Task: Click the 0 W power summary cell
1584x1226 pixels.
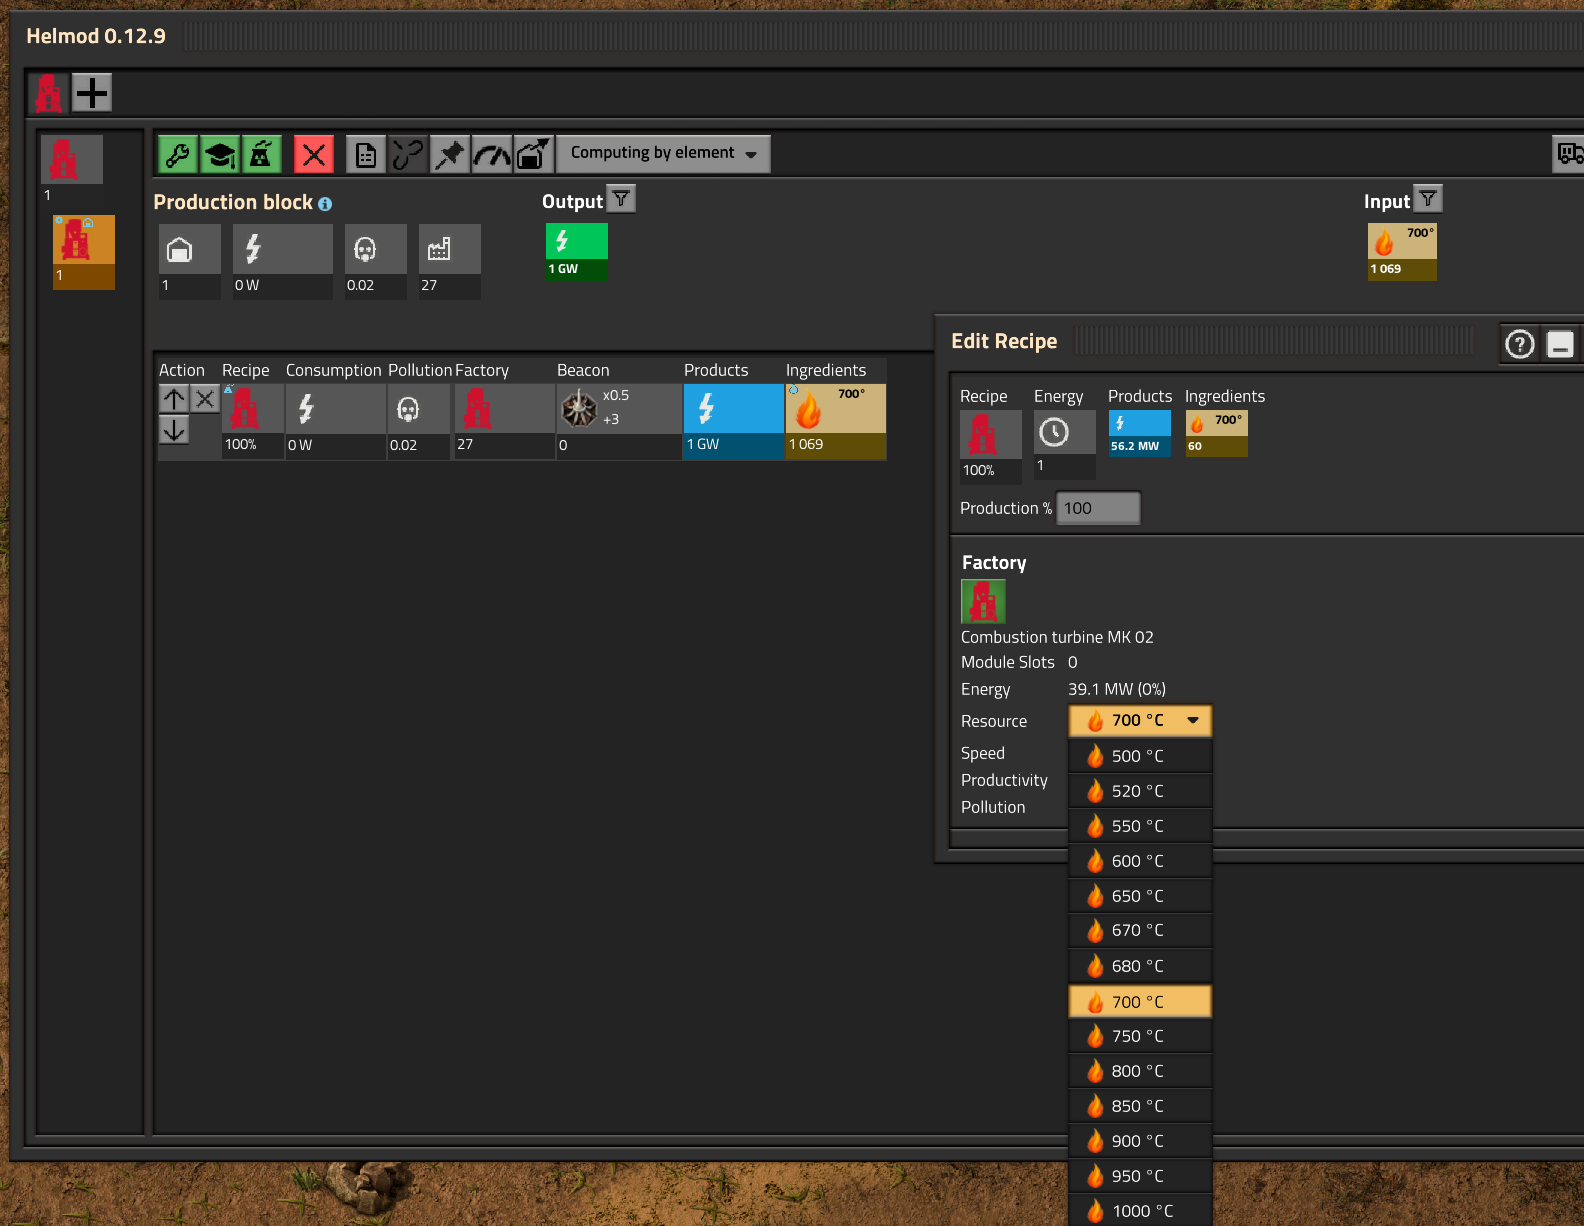Action: [283, 260]
